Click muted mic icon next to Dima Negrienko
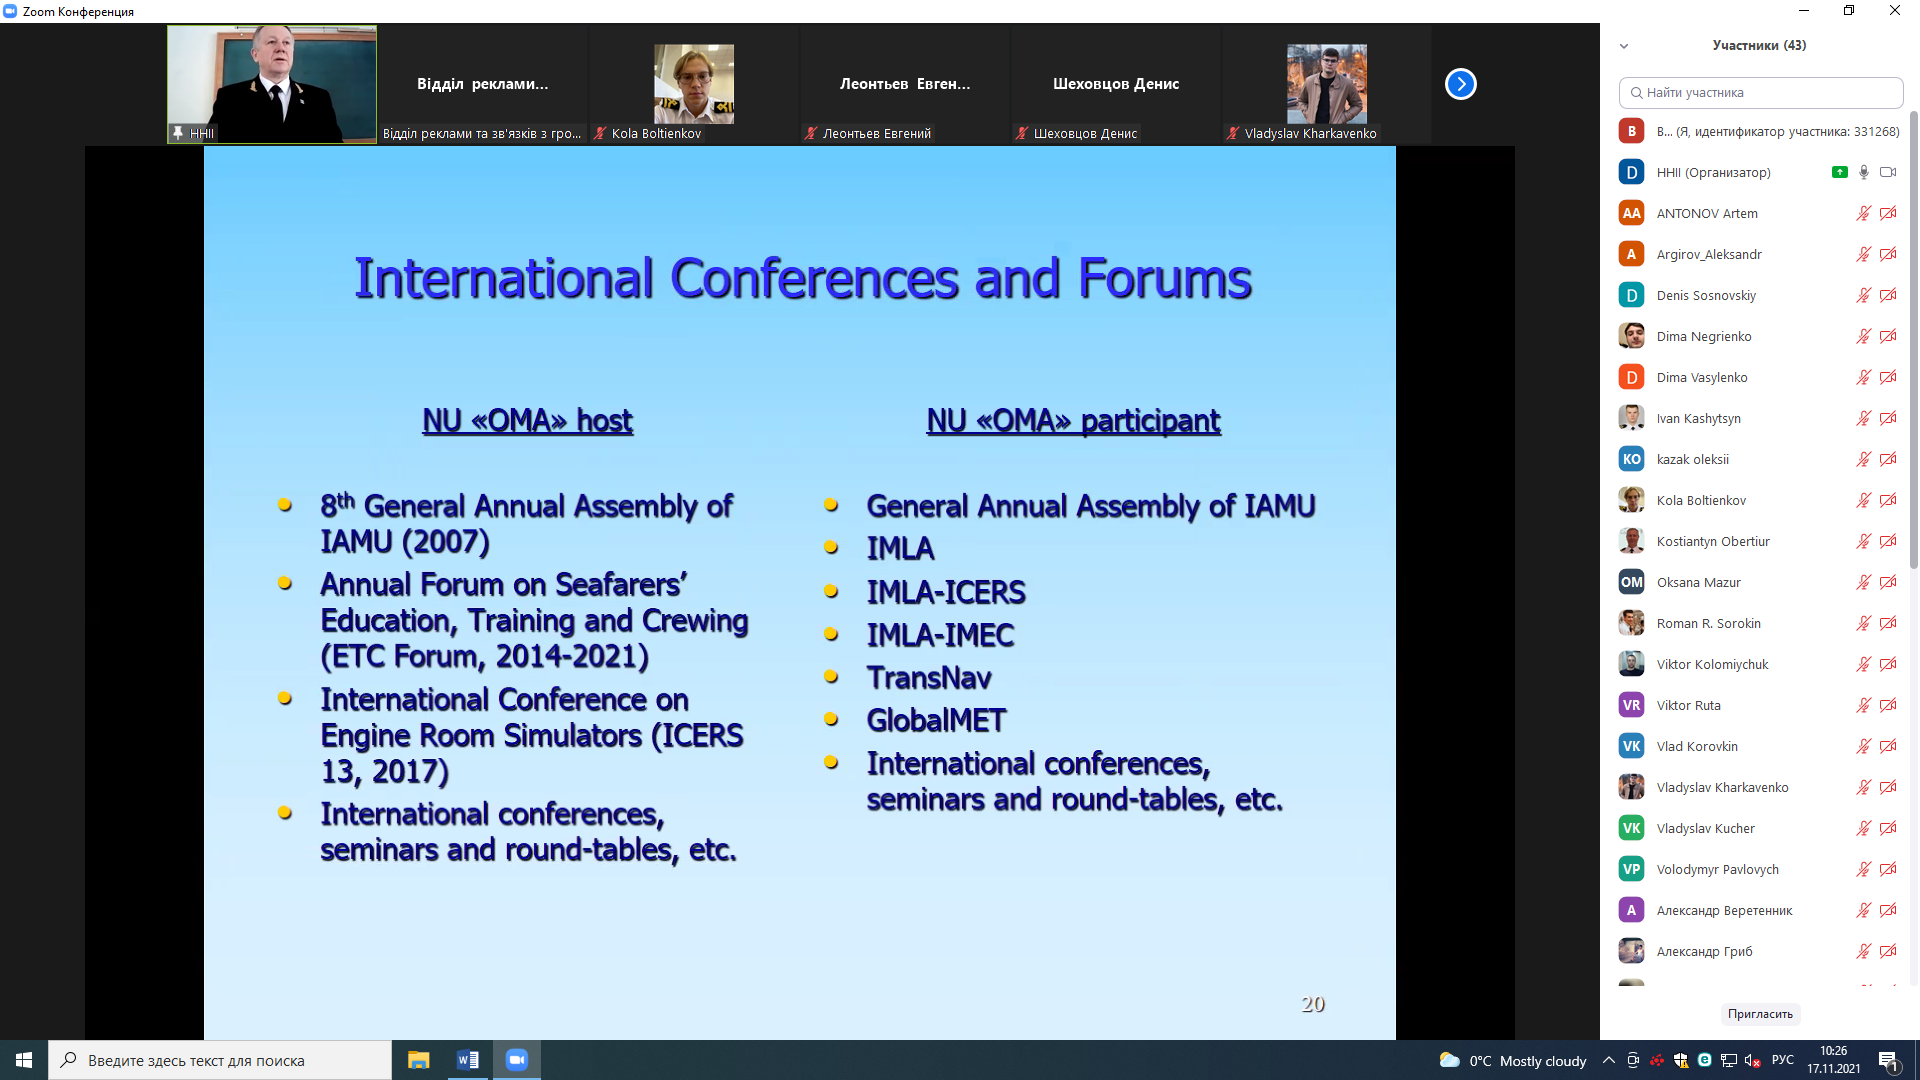 (1864, 336)
